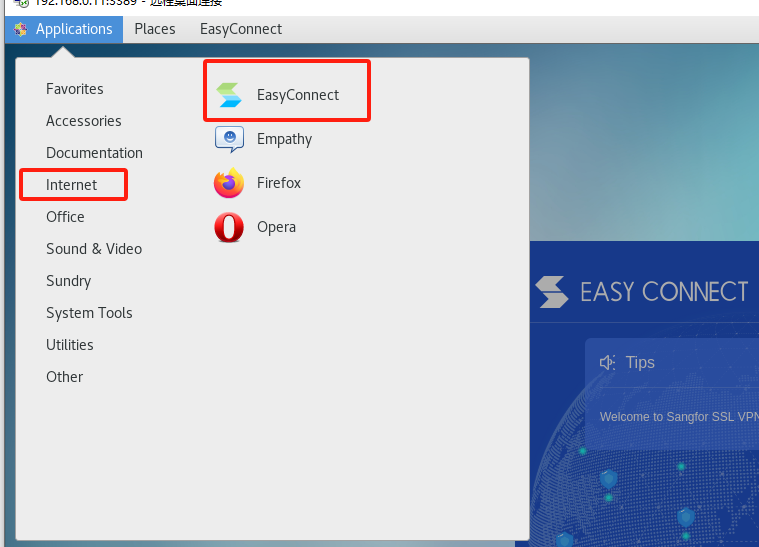The height and width of the screenshot is (547, 759).
Task: Open the Places menu
Action: [155, 29]
